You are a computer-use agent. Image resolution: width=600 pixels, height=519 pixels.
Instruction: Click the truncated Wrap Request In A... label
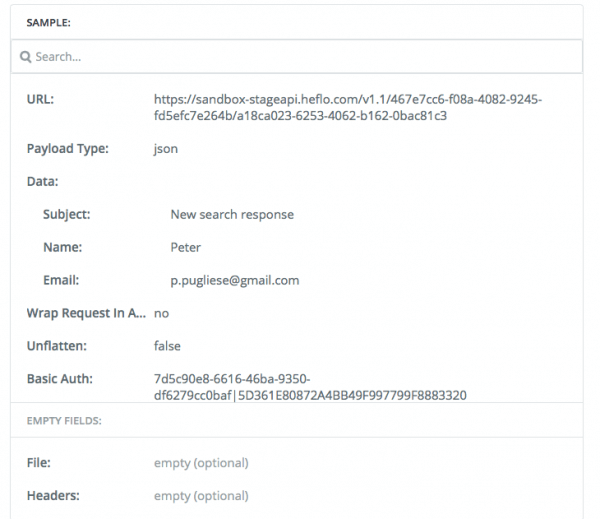click(86, 313)
